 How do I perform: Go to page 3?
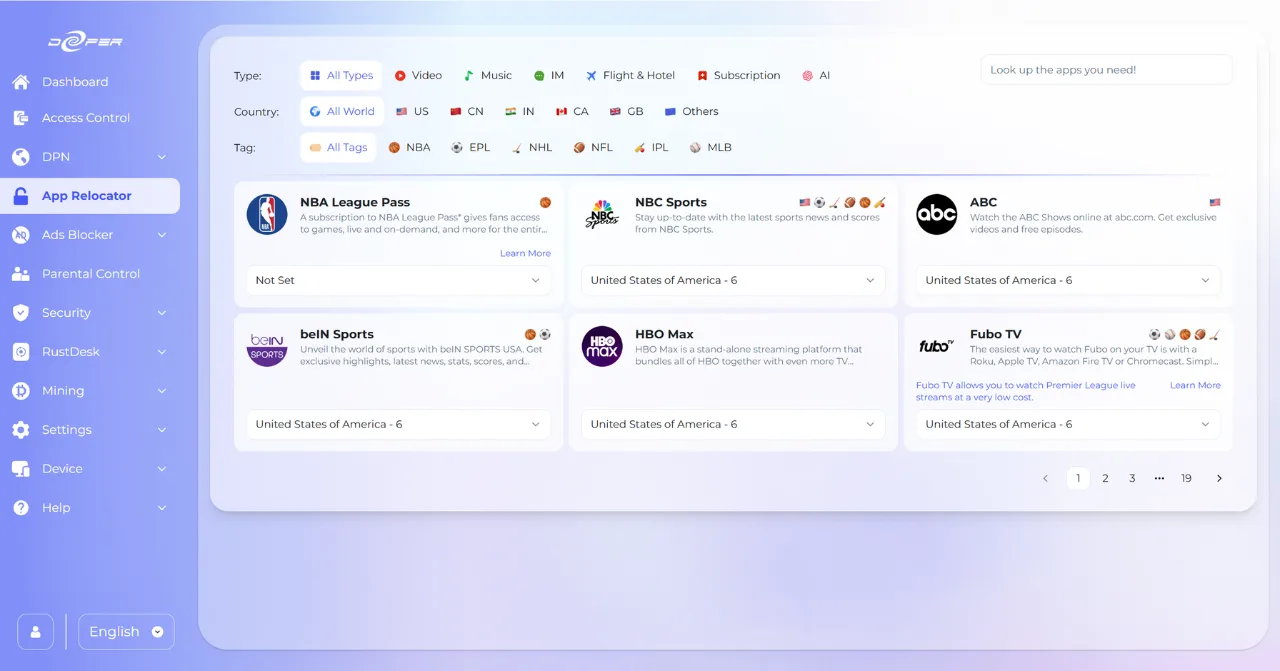[1132, 478]
